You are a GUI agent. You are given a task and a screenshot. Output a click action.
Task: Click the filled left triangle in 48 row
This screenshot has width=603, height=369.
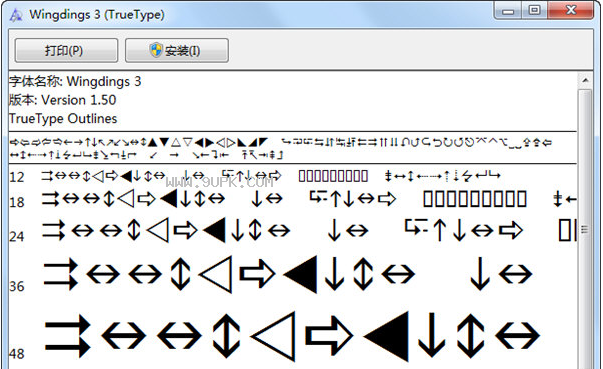[386, 336]
